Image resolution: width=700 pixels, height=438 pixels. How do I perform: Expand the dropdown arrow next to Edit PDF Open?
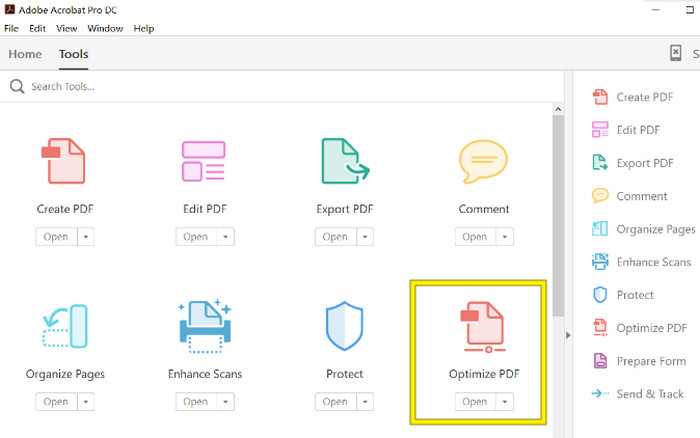(225, 237)
